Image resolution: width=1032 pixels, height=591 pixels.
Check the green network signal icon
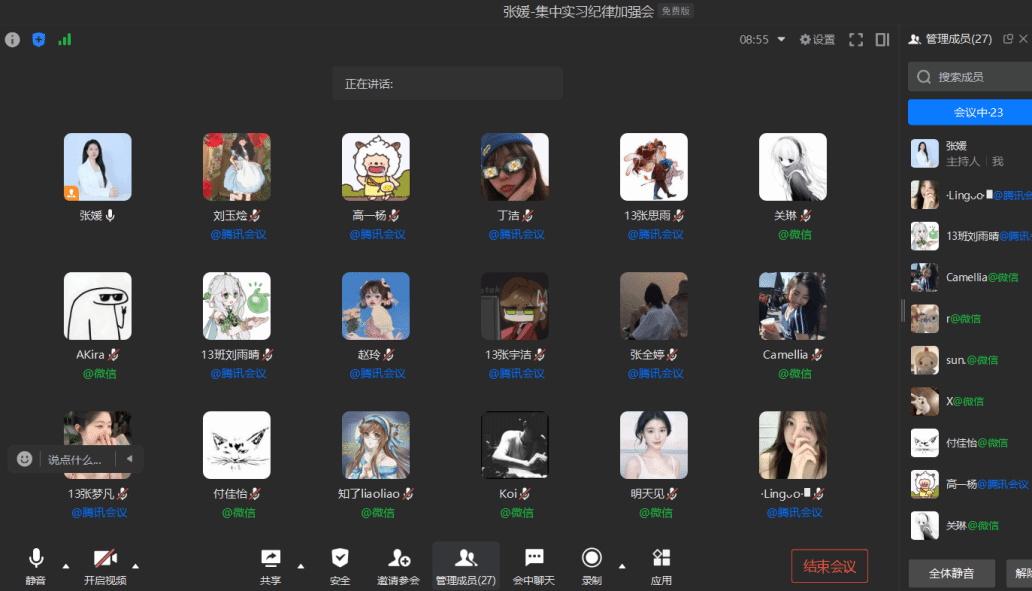[65, 40]
